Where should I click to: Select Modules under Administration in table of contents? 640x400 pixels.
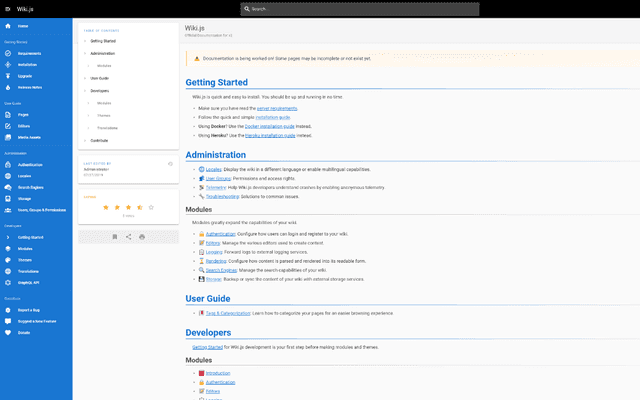[104, 66]
